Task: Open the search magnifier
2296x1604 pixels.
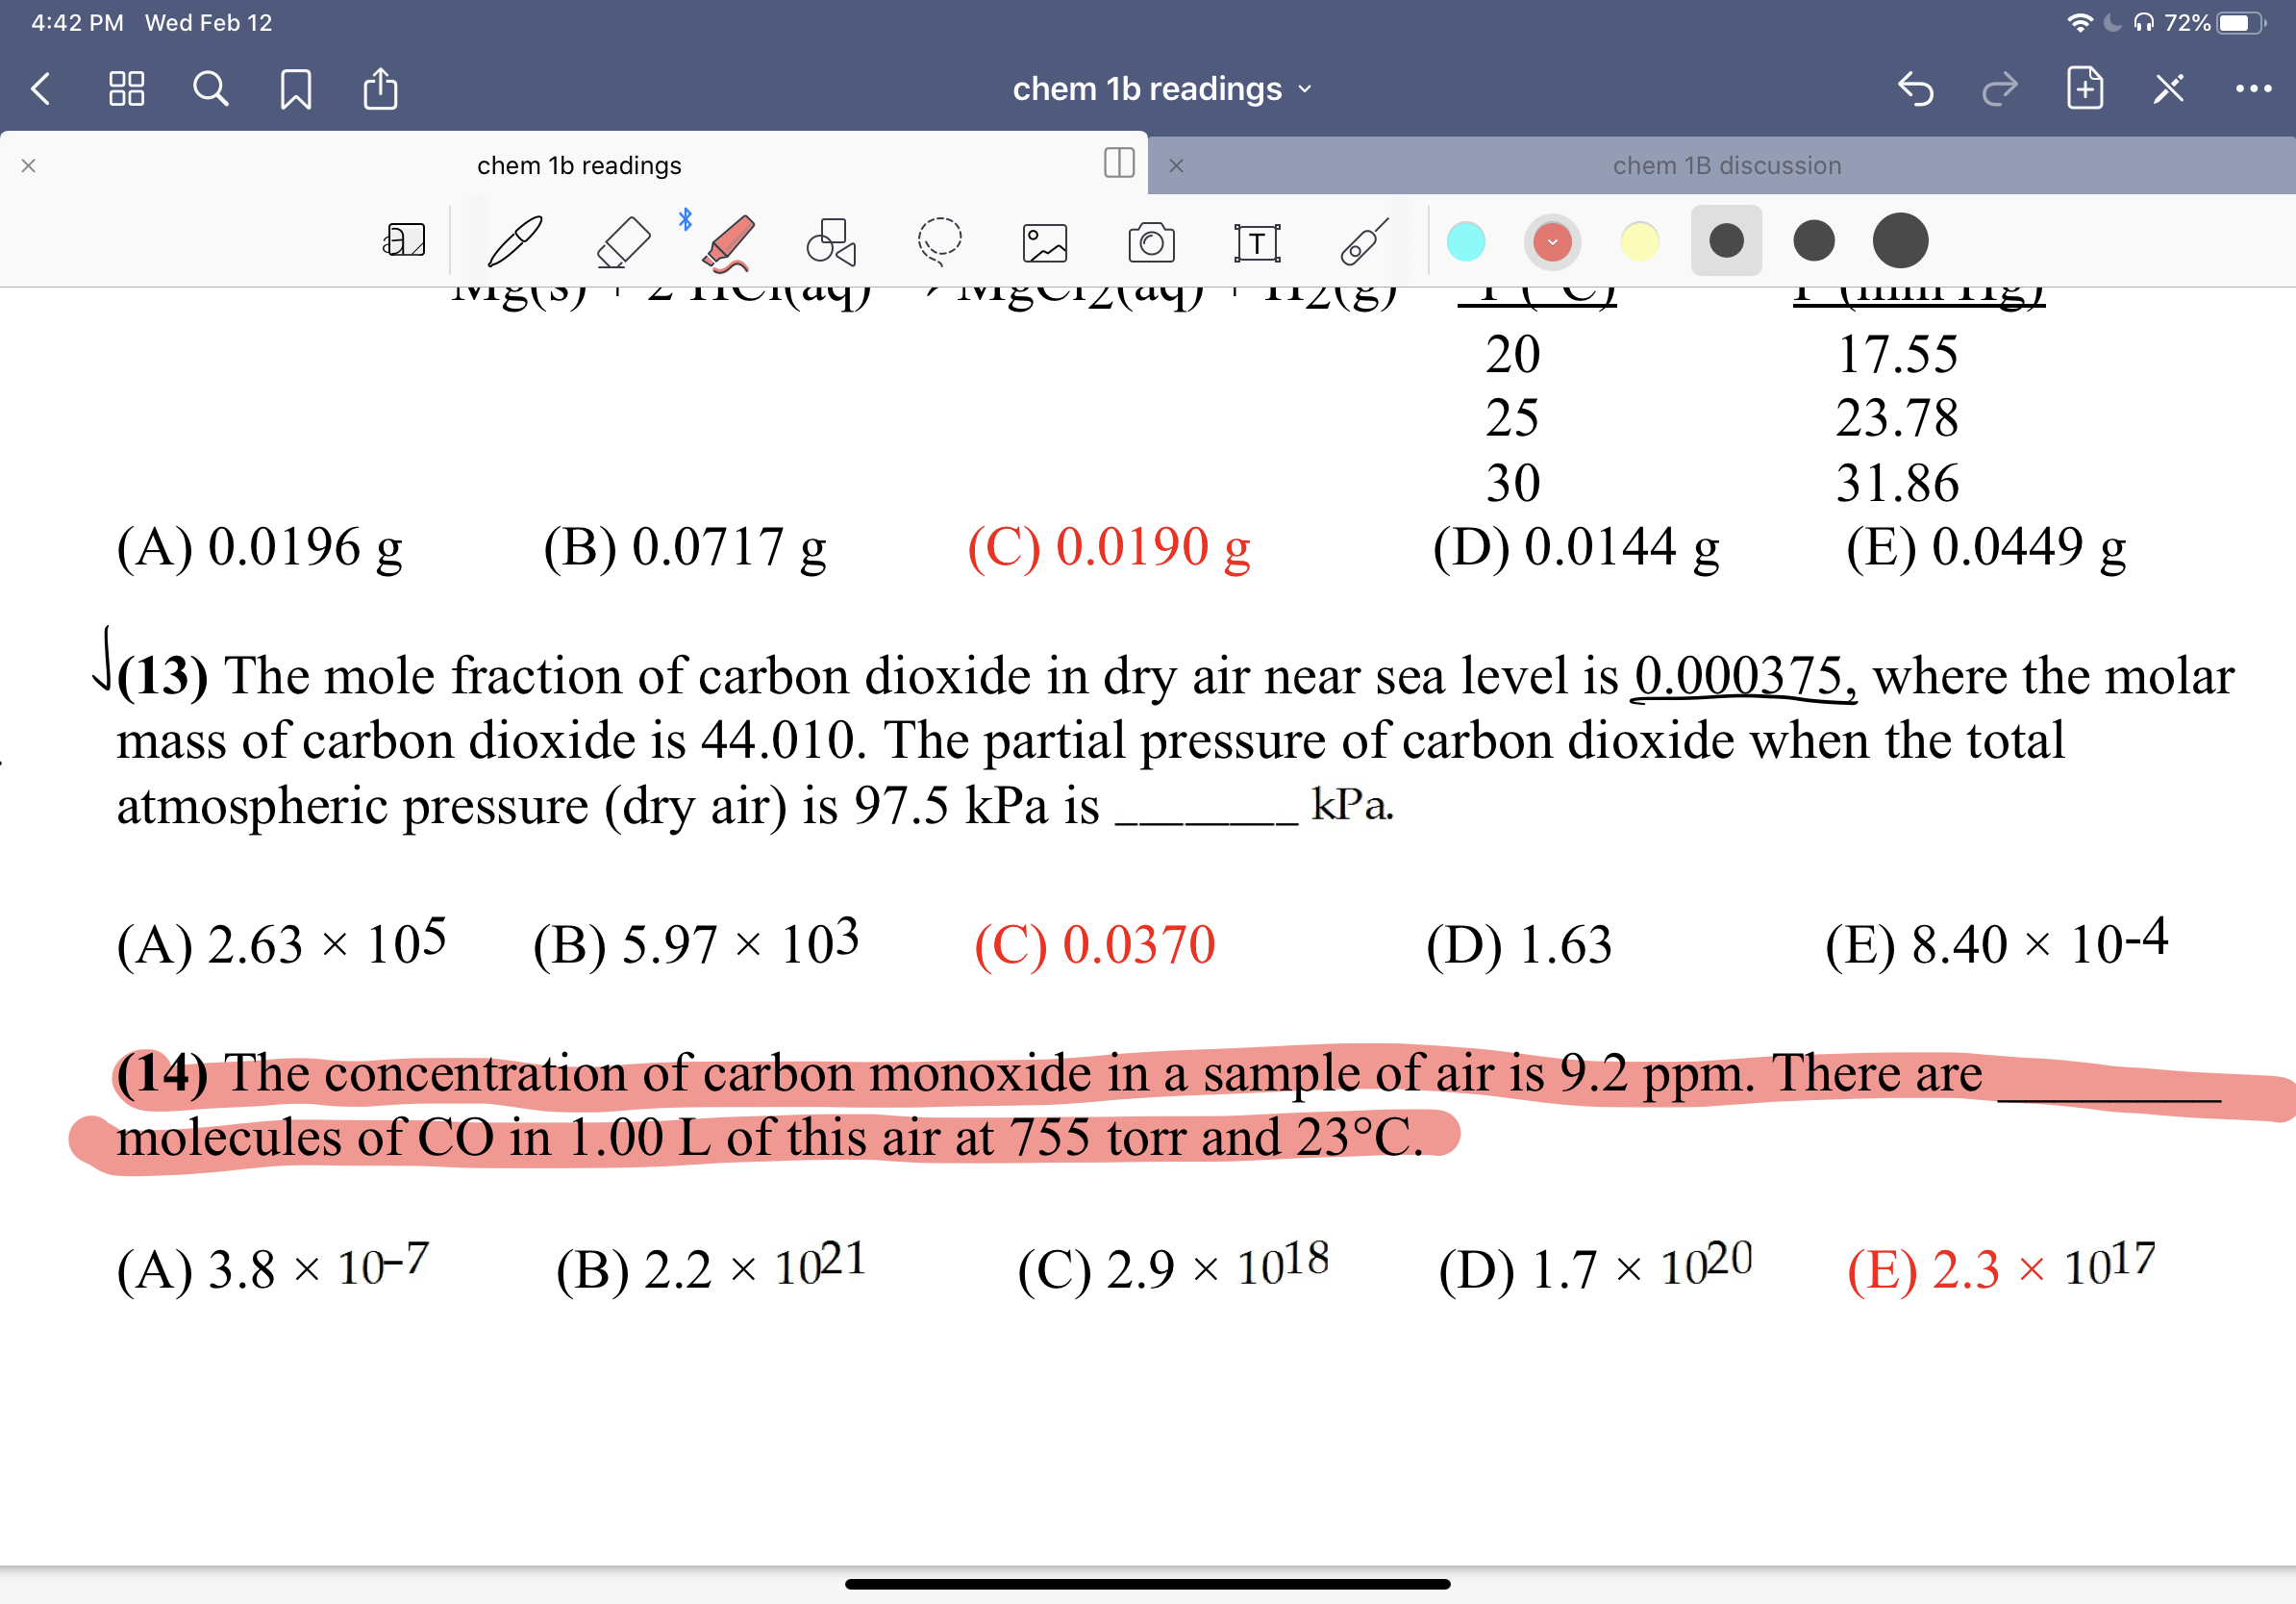Action: click(210, 89)
